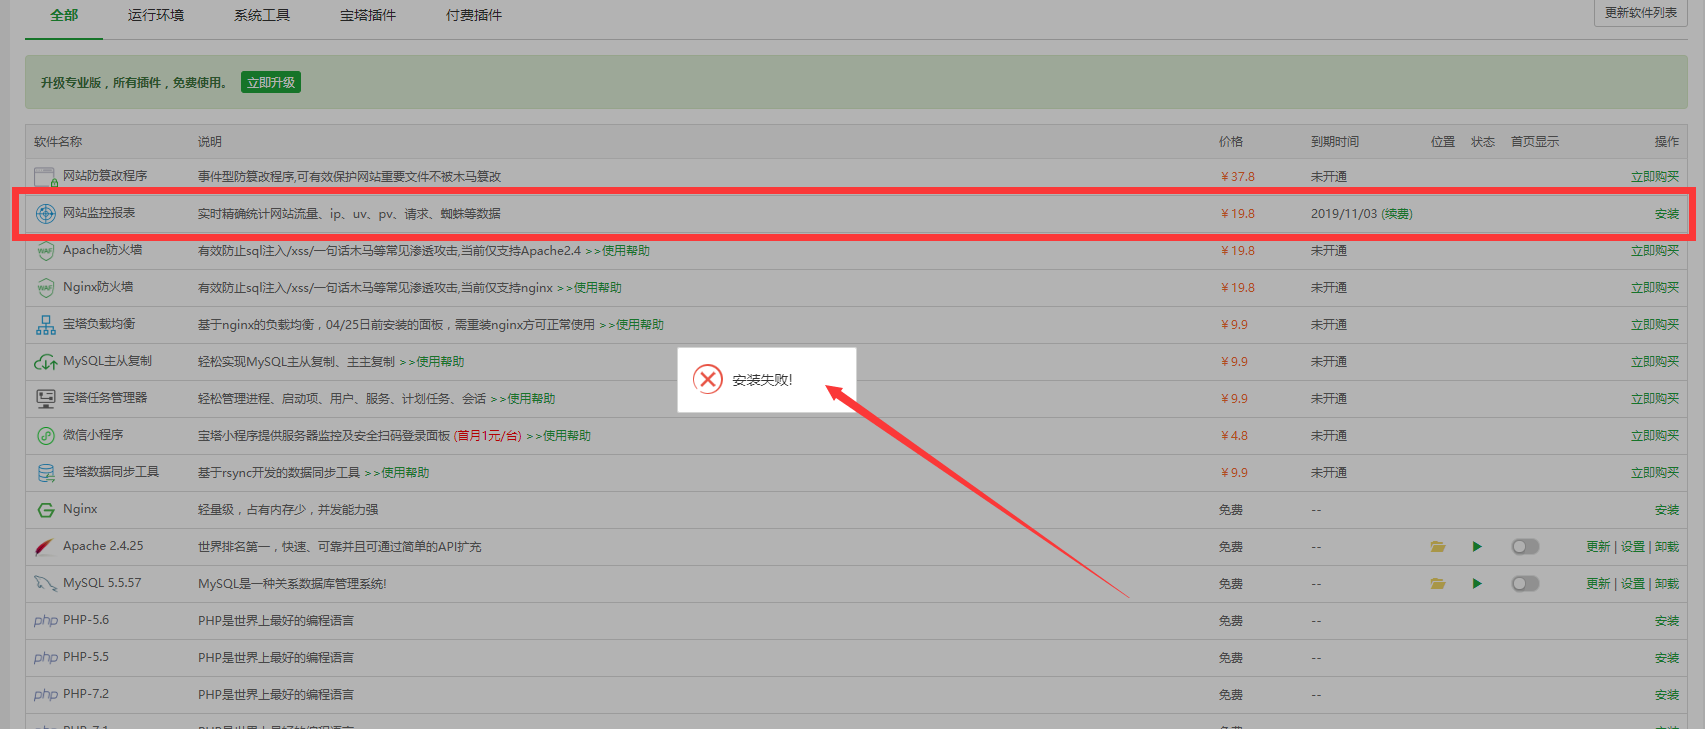Click the 宝塔任务管理器 icon
The height and width of the screenshot is (729, 1705).
[x=46, y=399]
